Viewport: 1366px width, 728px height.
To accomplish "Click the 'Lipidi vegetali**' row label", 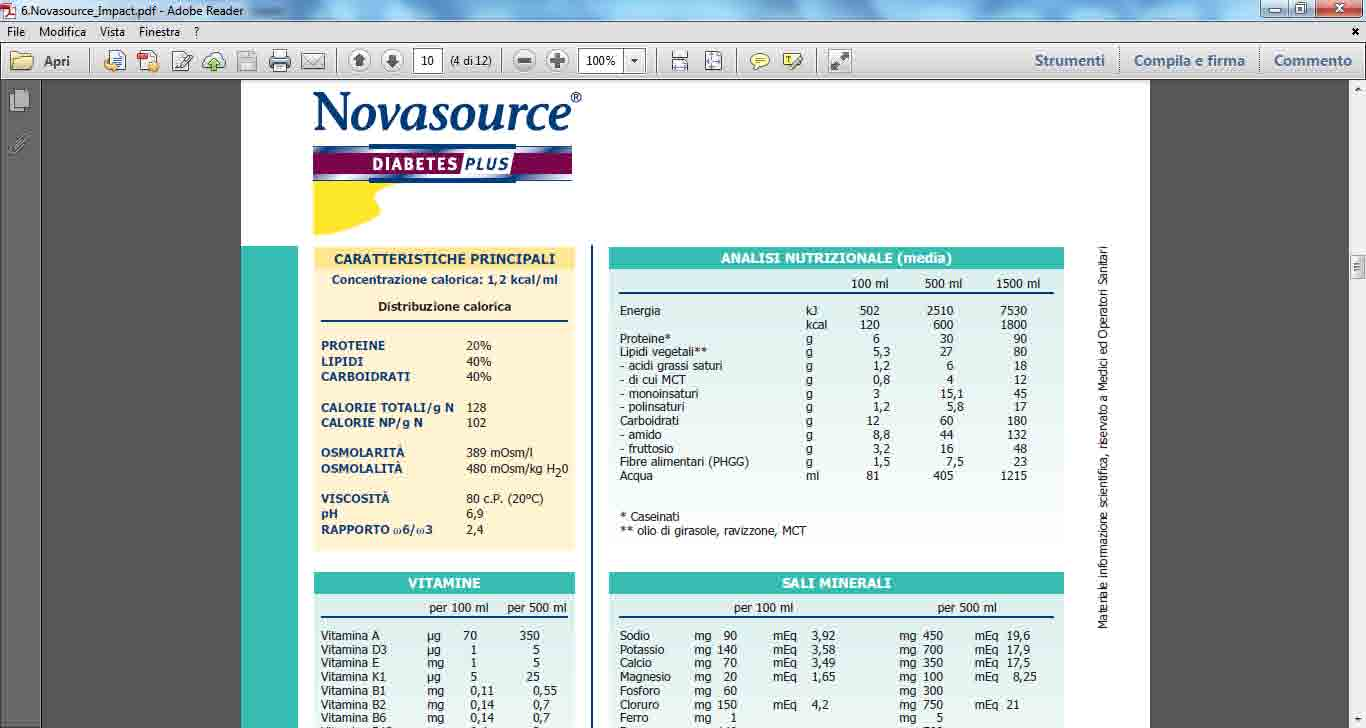I will [663, 352].
